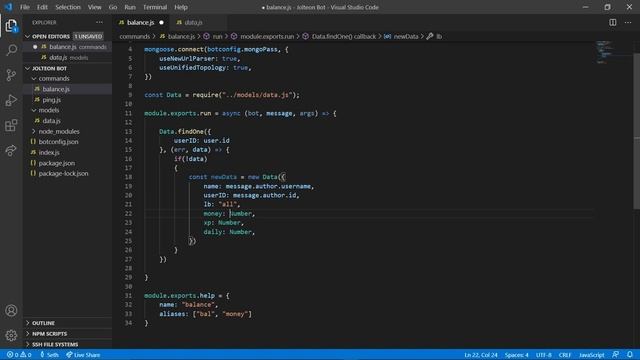Open notifications bell in status bar
Viewport: 640px width, 360px height.
(x=630, y=355)
